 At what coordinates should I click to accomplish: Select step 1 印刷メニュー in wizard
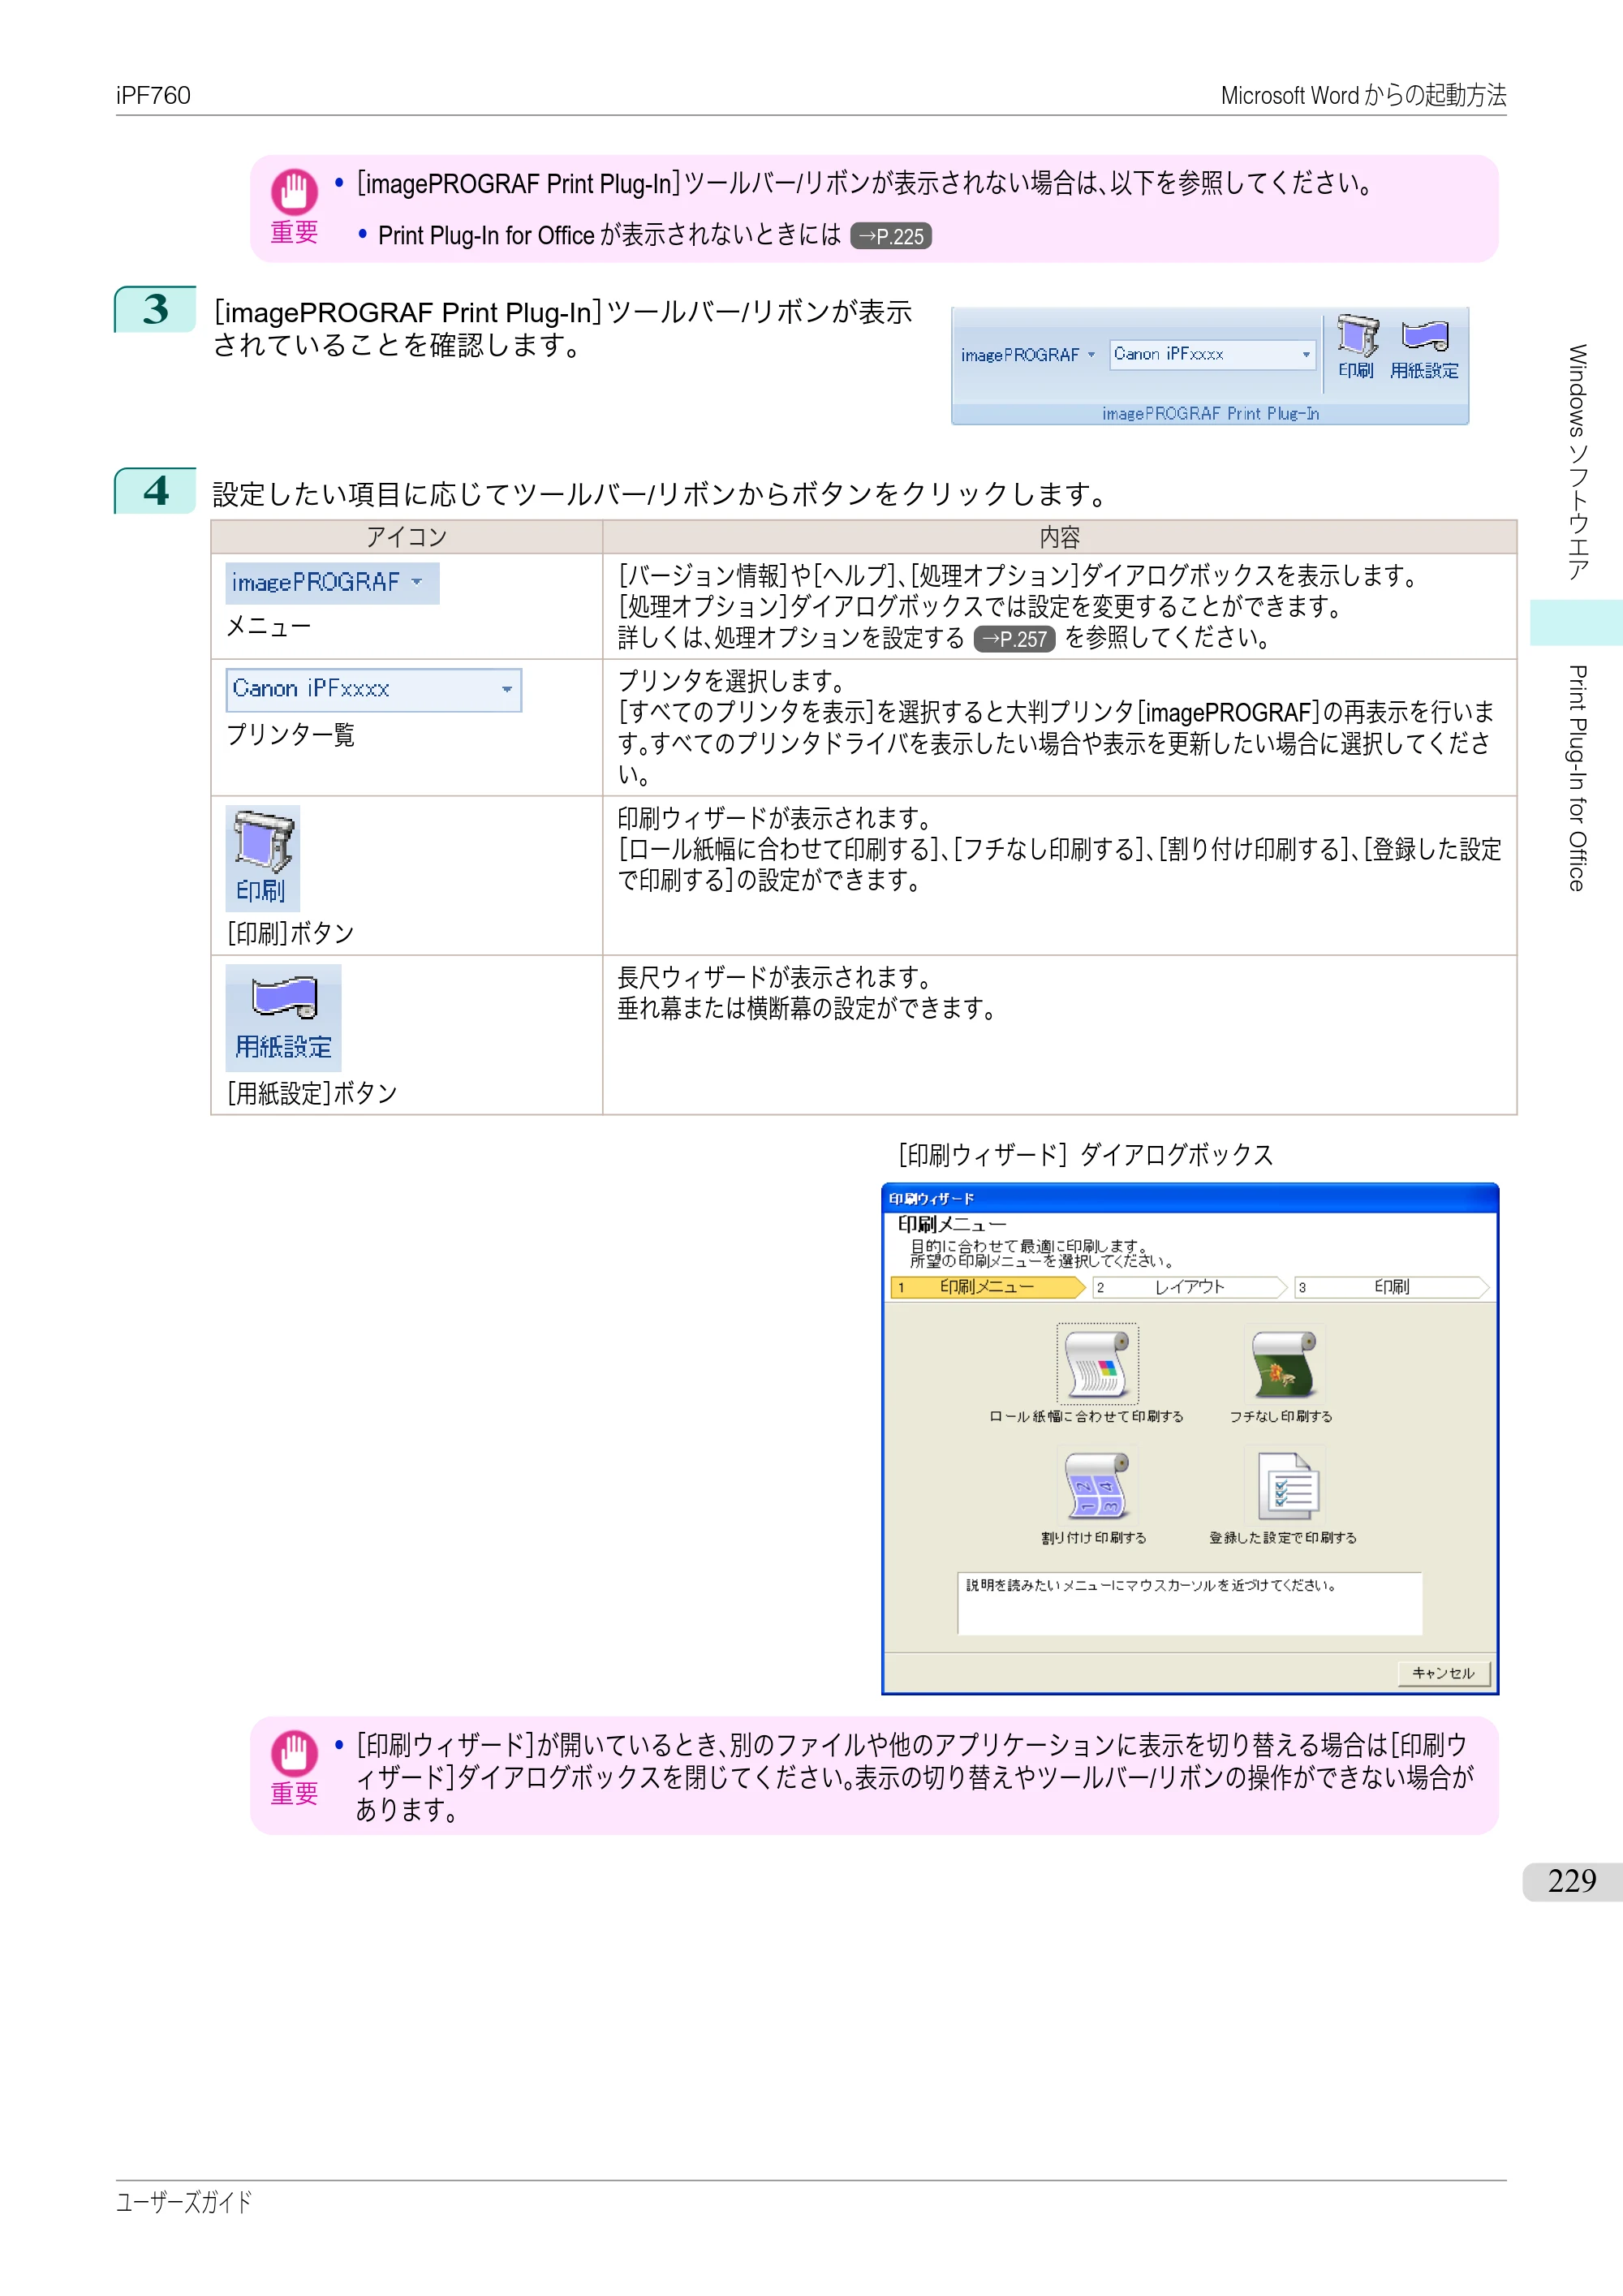pos(987,1287)
